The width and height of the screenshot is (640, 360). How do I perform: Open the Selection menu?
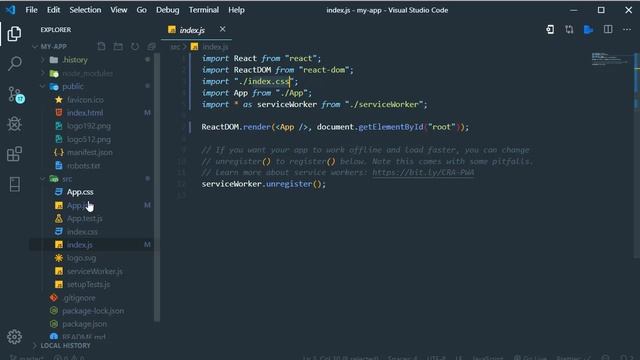click(85, 10)
